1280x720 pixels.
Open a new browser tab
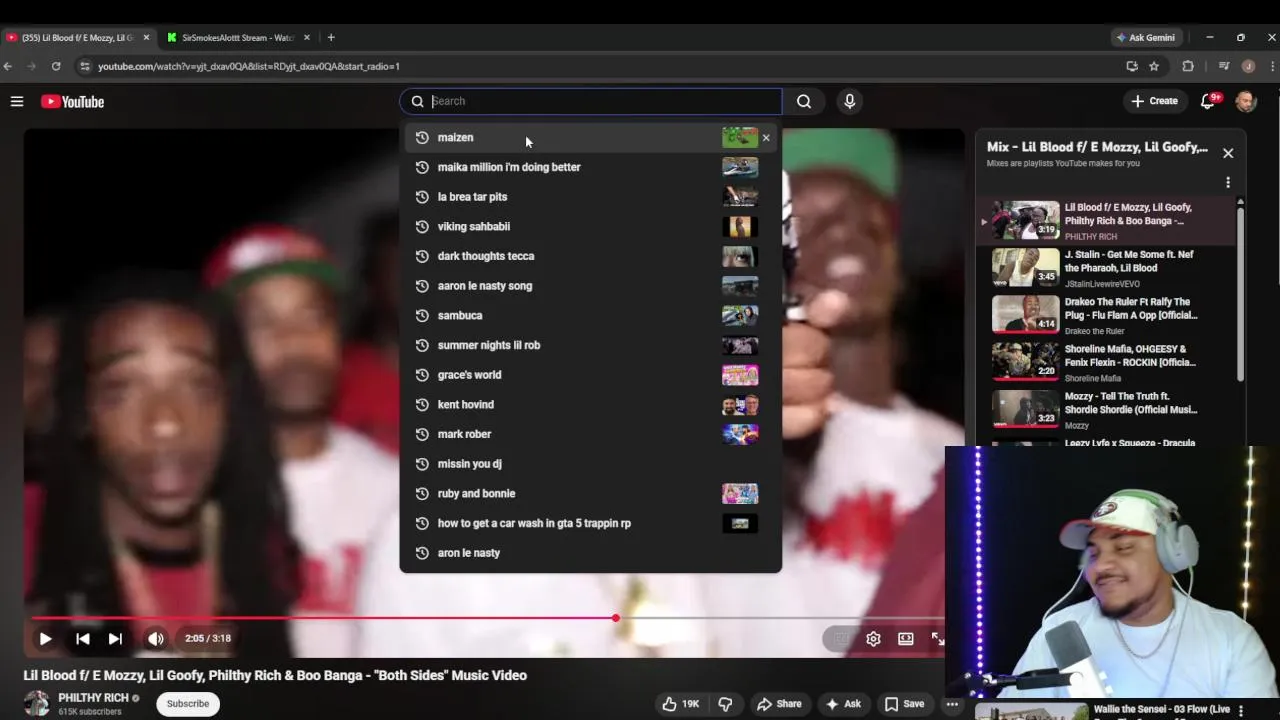click(x=331, y=38)
